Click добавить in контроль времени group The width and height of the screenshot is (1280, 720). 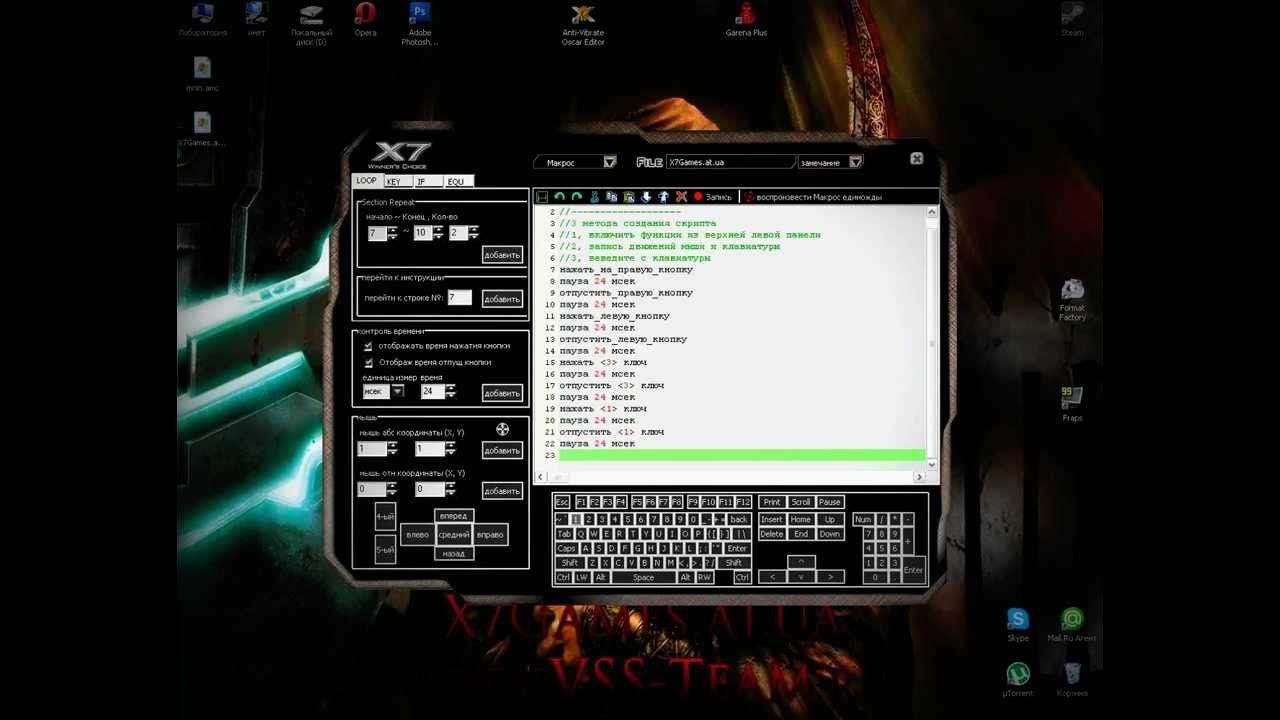pyautogui.click(x=502, y=393)
